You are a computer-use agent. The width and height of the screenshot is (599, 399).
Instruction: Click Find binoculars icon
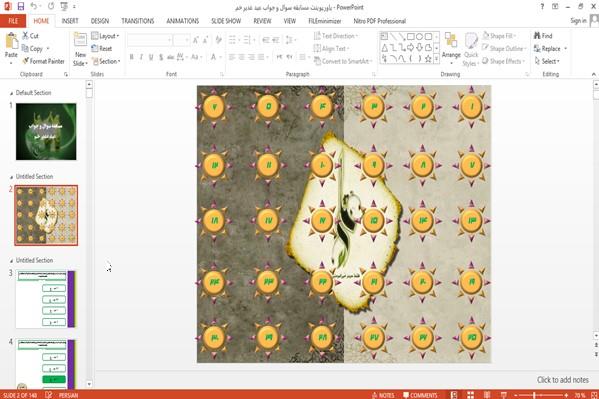point(537,36)
